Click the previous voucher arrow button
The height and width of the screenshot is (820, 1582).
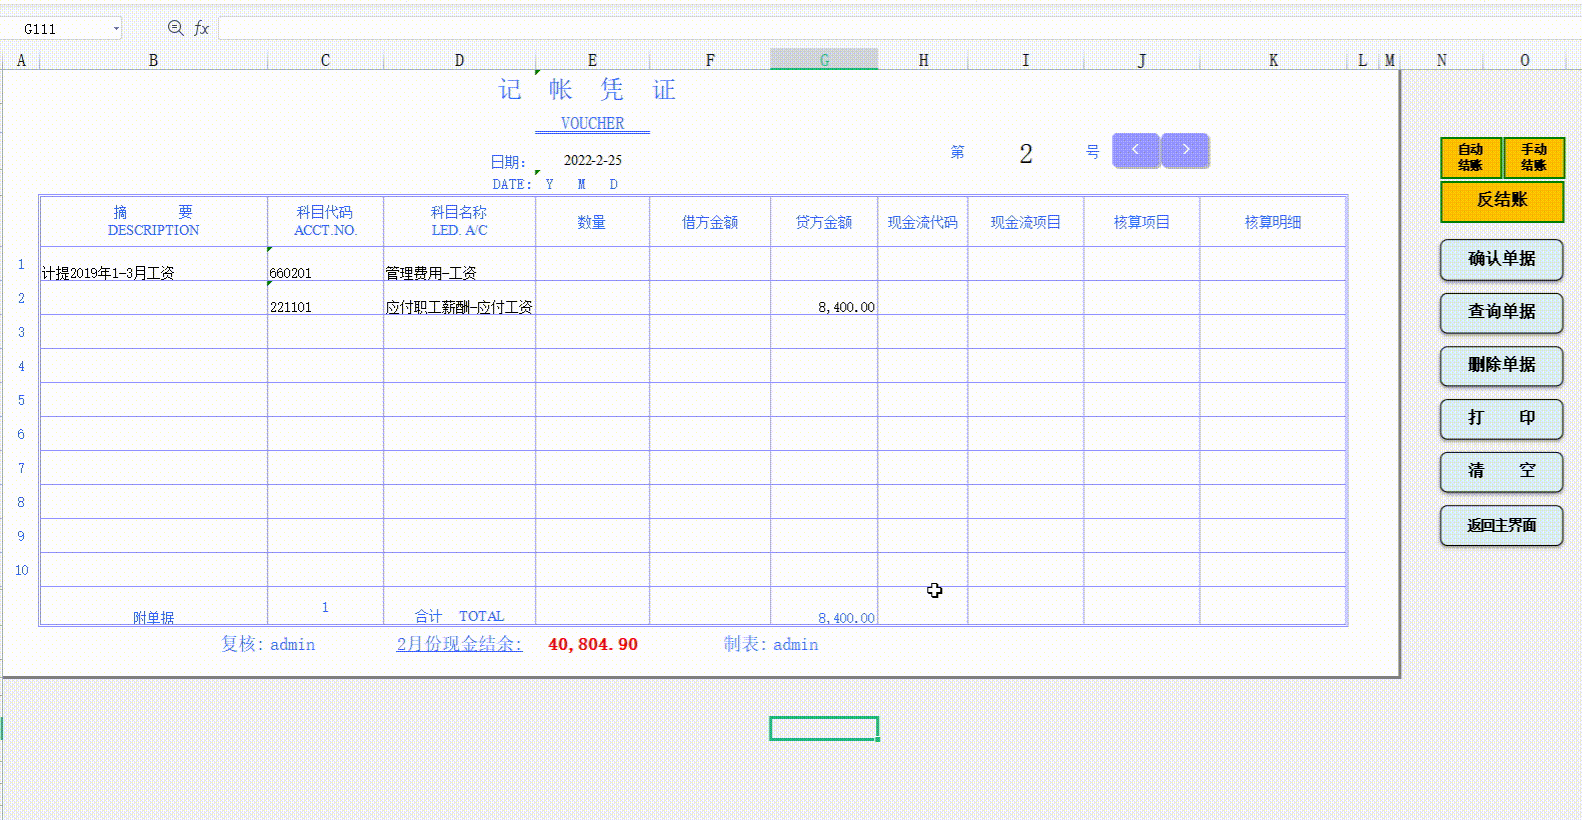tap(1135, 151)
